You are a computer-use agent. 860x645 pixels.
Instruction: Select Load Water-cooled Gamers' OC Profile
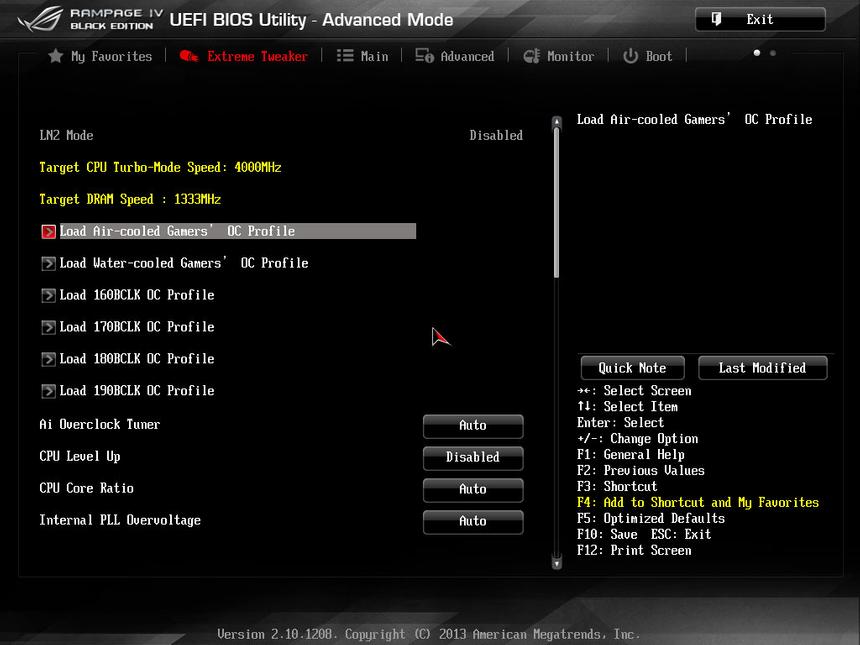coord(184,263)
